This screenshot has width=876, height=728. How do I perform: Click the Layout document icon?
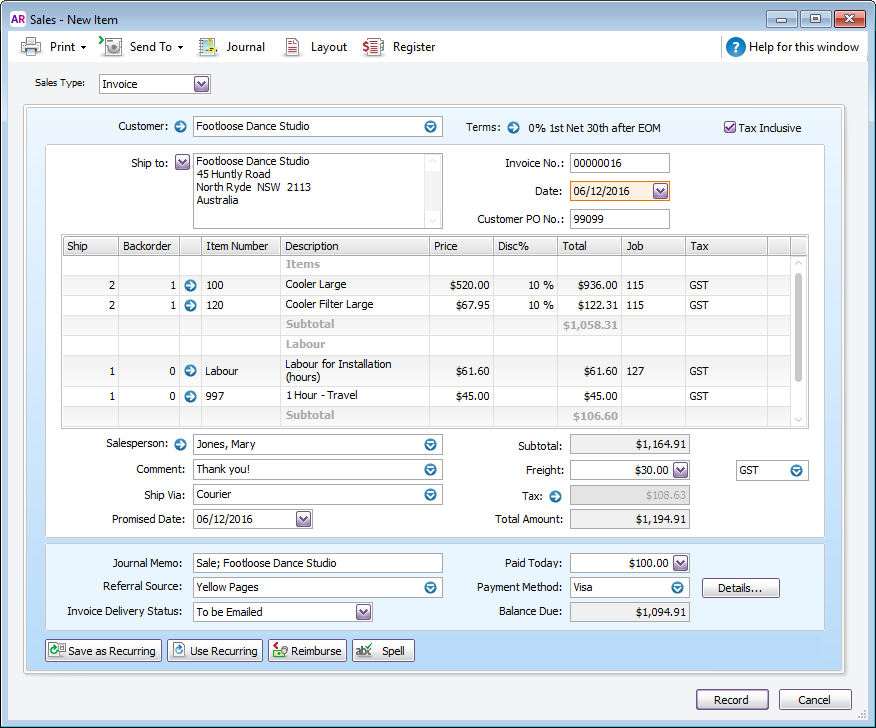pos(292,47)
